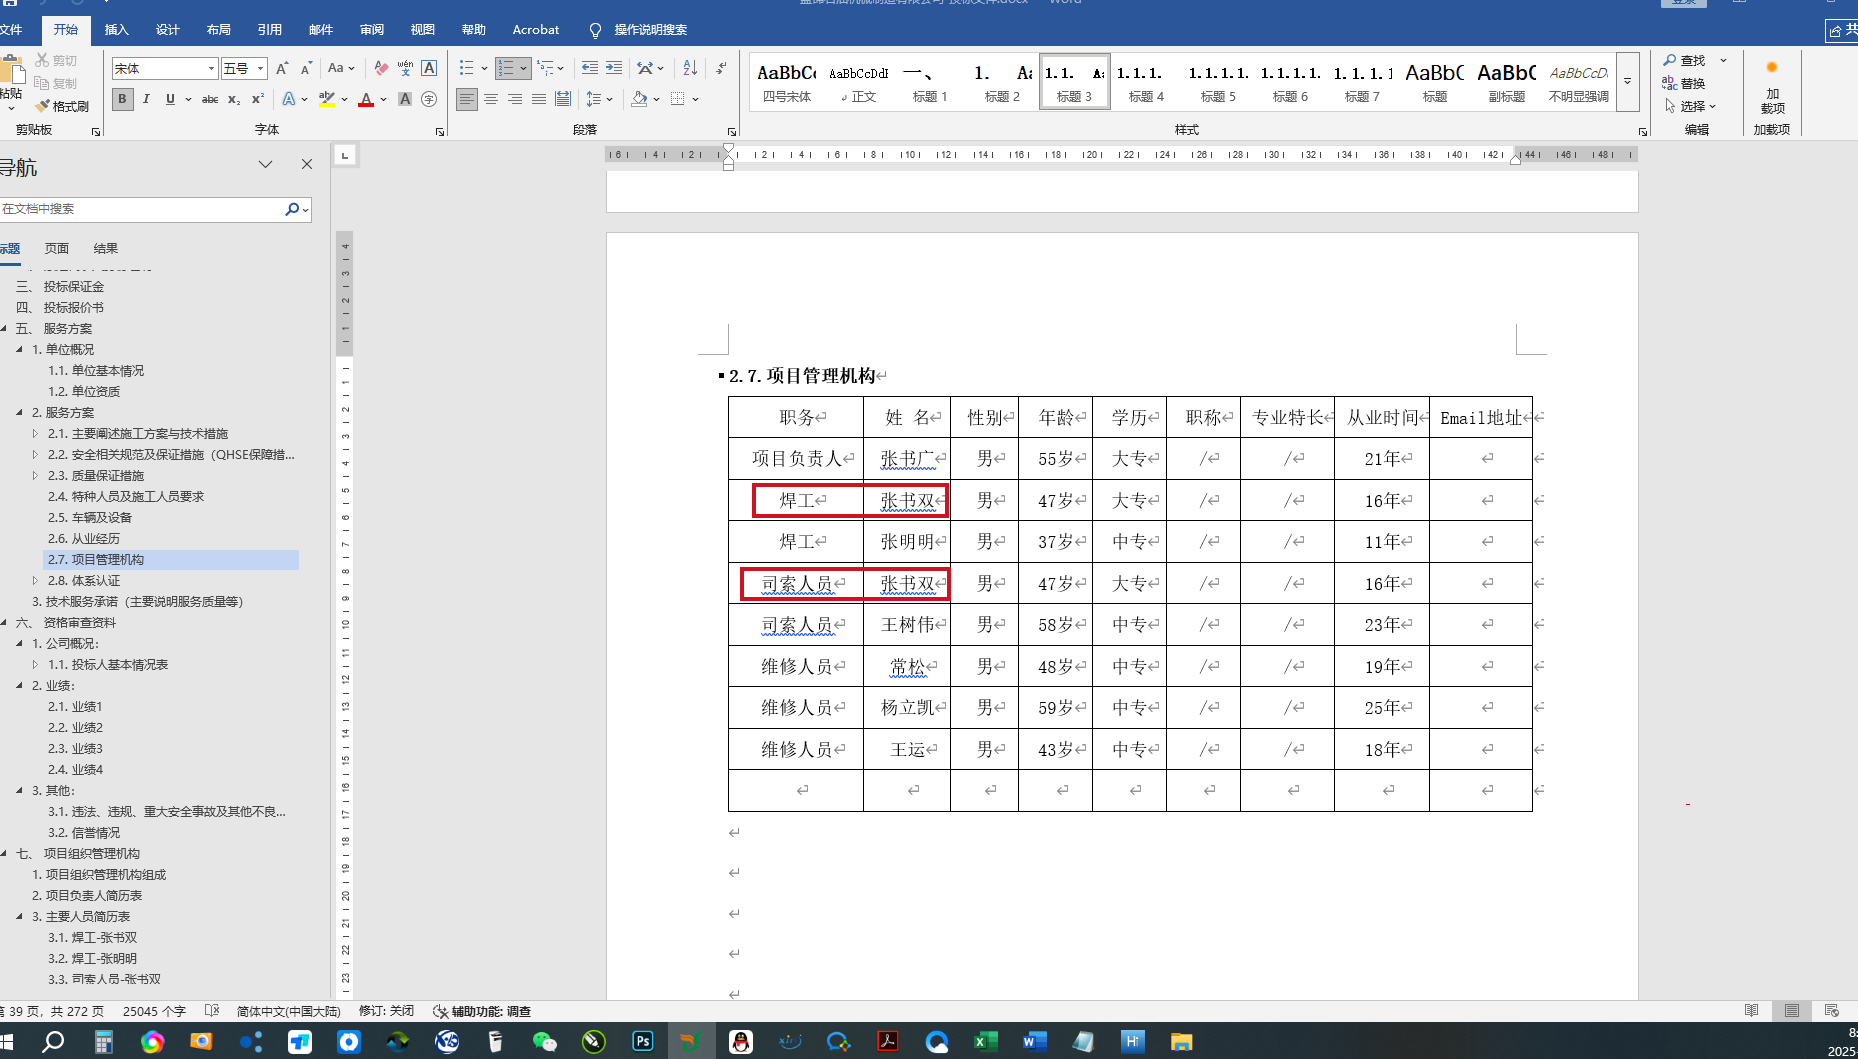Click the Windows search icon on taskbar
The width and height of the screenshot is (1858, 1059).
point(53,1041)
